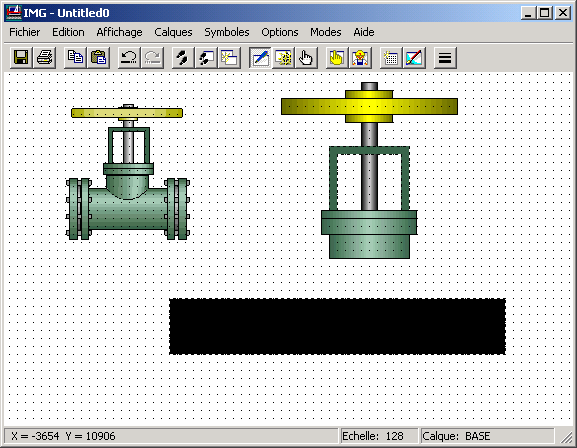Click the three horizontal lines icon

click(x=445, y=58)
